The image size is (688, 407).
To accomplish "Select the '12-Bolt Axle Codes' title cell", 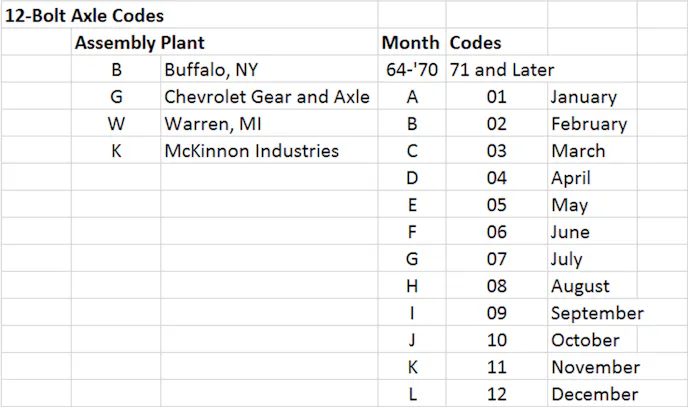I will click(84, 16).
